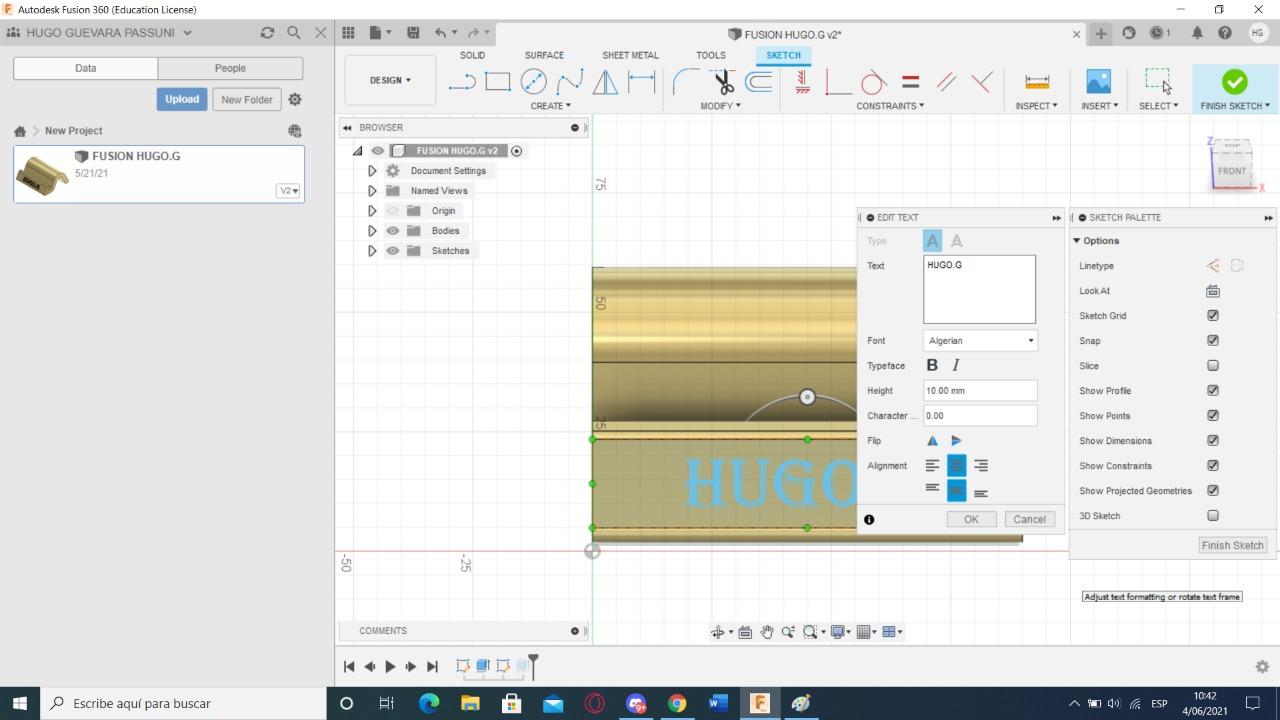Open the INSPECT dropdown menu
The height and width of the screenshot is (720, 1280).
coord(1036,106)
